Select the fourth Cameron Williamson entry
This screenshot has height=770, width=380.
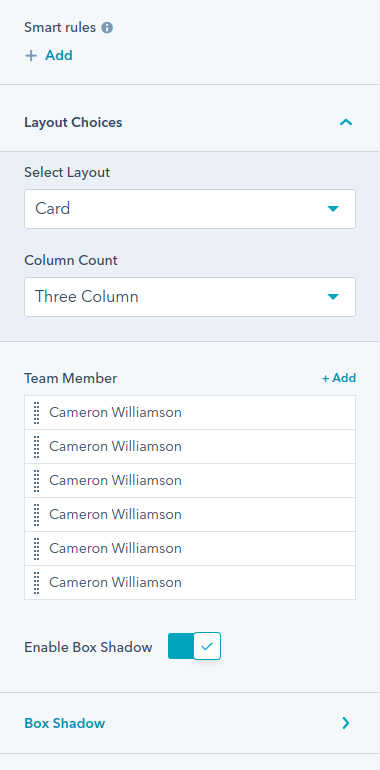point(190,514)
